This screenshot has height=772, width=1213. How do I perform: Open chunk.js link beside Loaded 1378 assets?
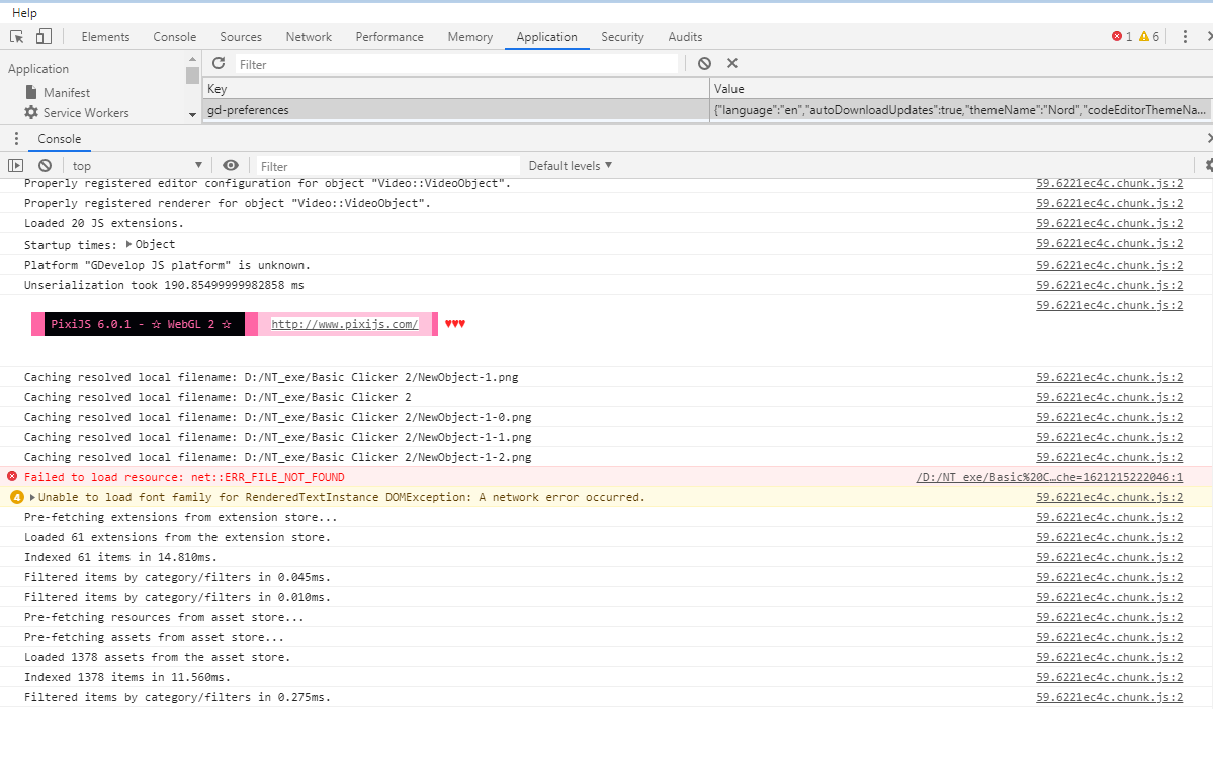1110,657
